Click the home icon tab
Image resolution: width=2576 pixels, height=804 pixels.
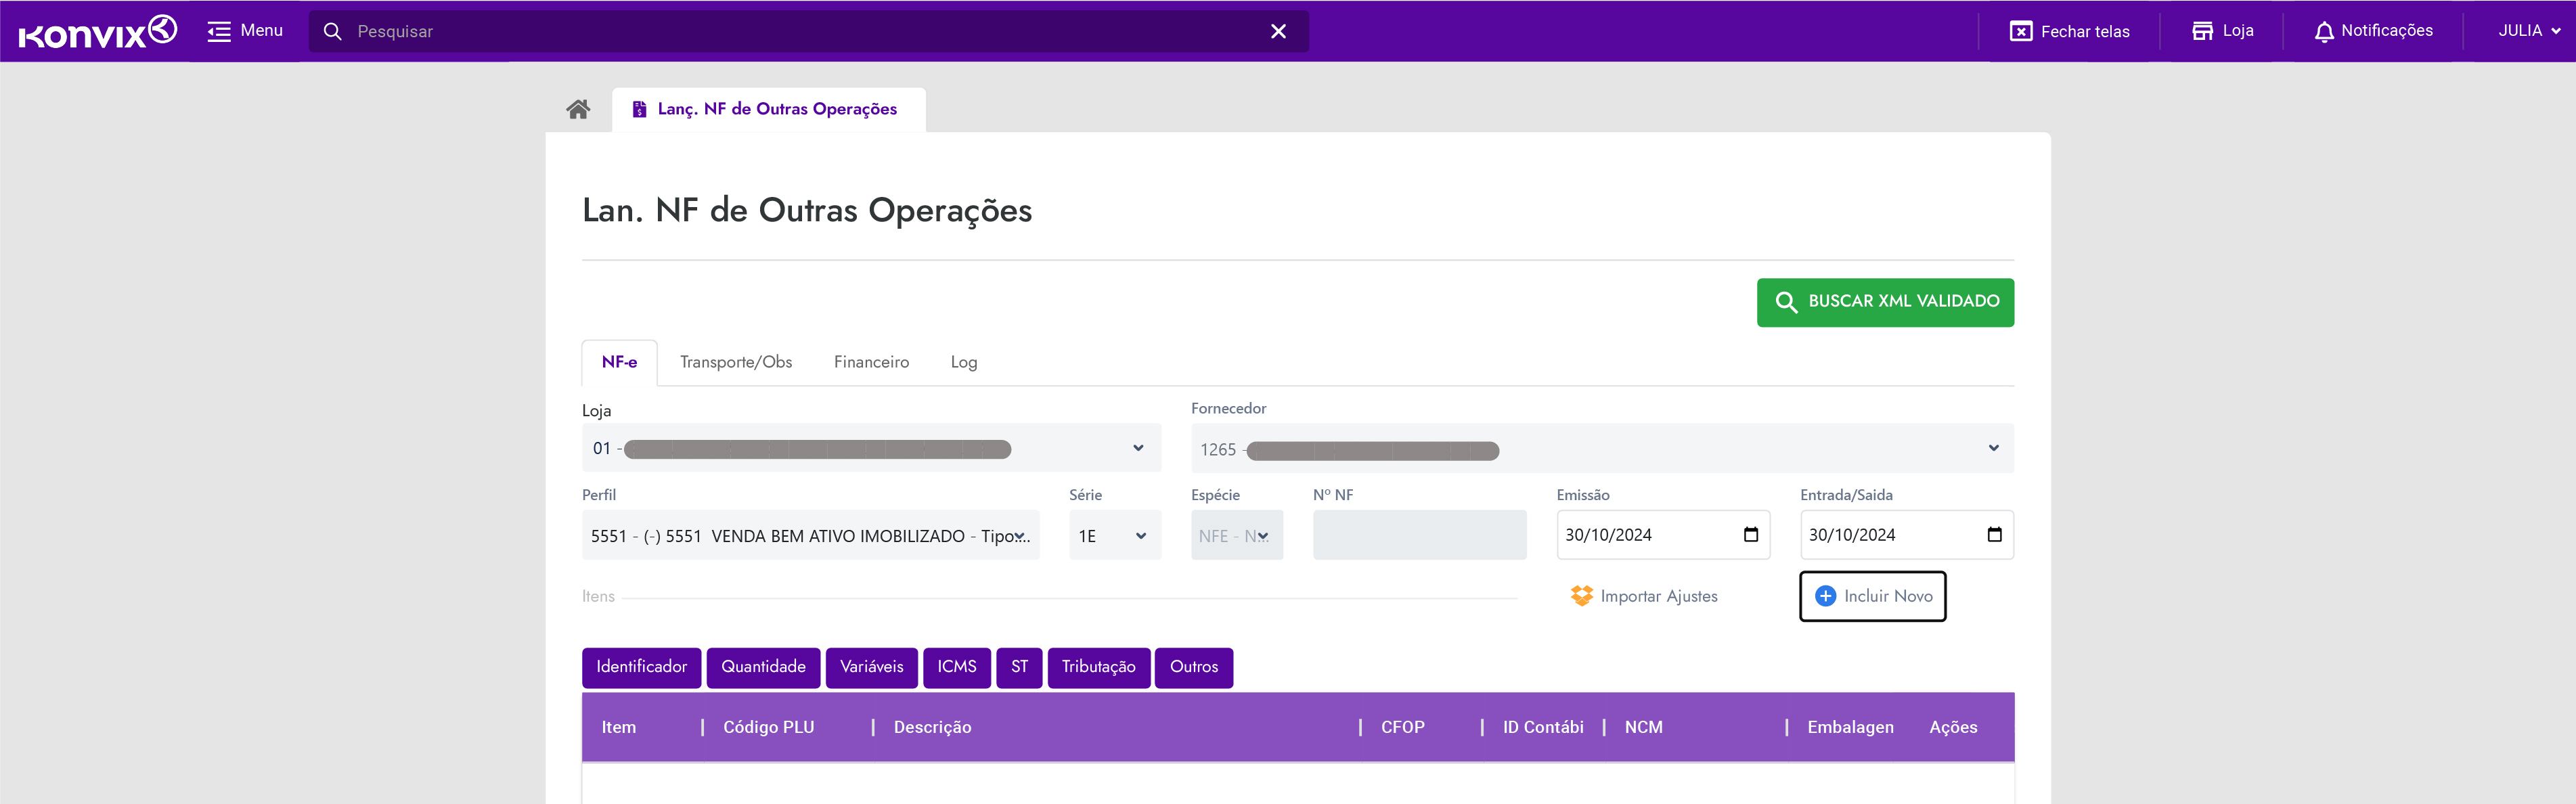pos(578,109)
